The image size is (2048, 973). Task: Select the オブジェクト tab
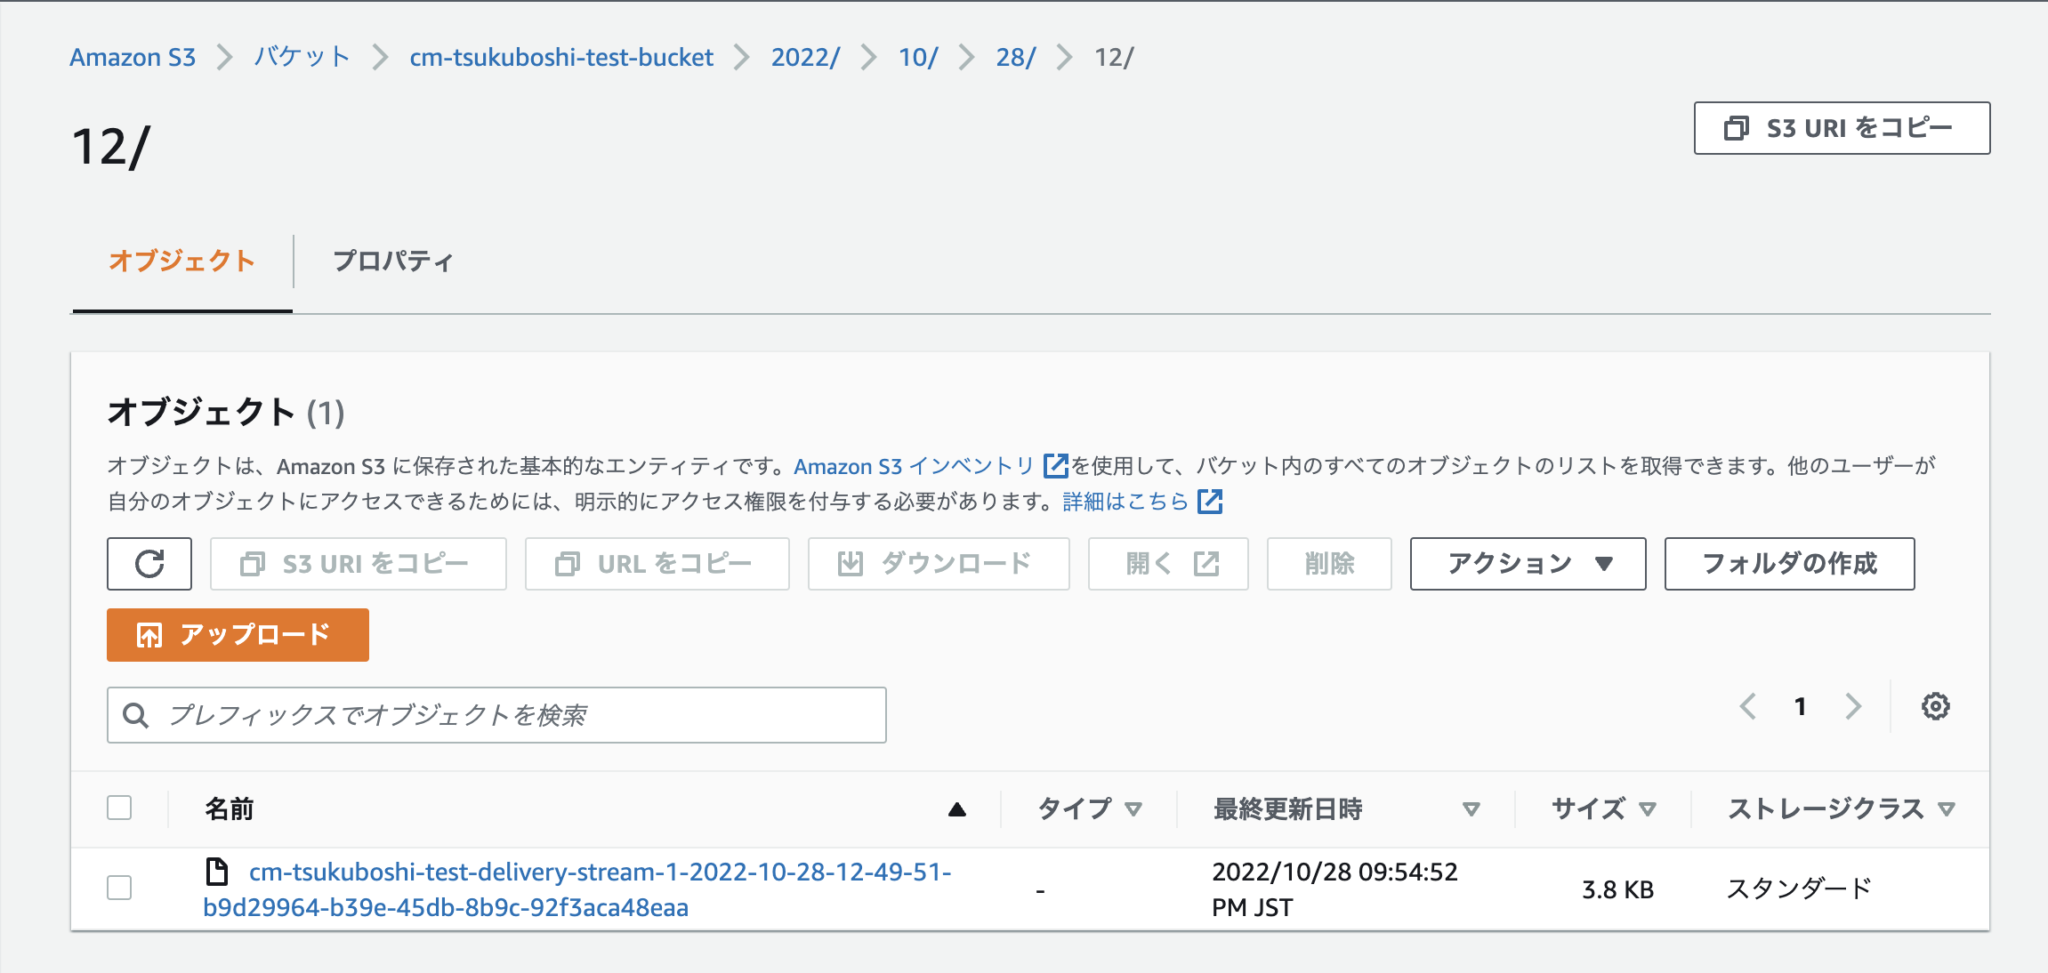point(182,261)
